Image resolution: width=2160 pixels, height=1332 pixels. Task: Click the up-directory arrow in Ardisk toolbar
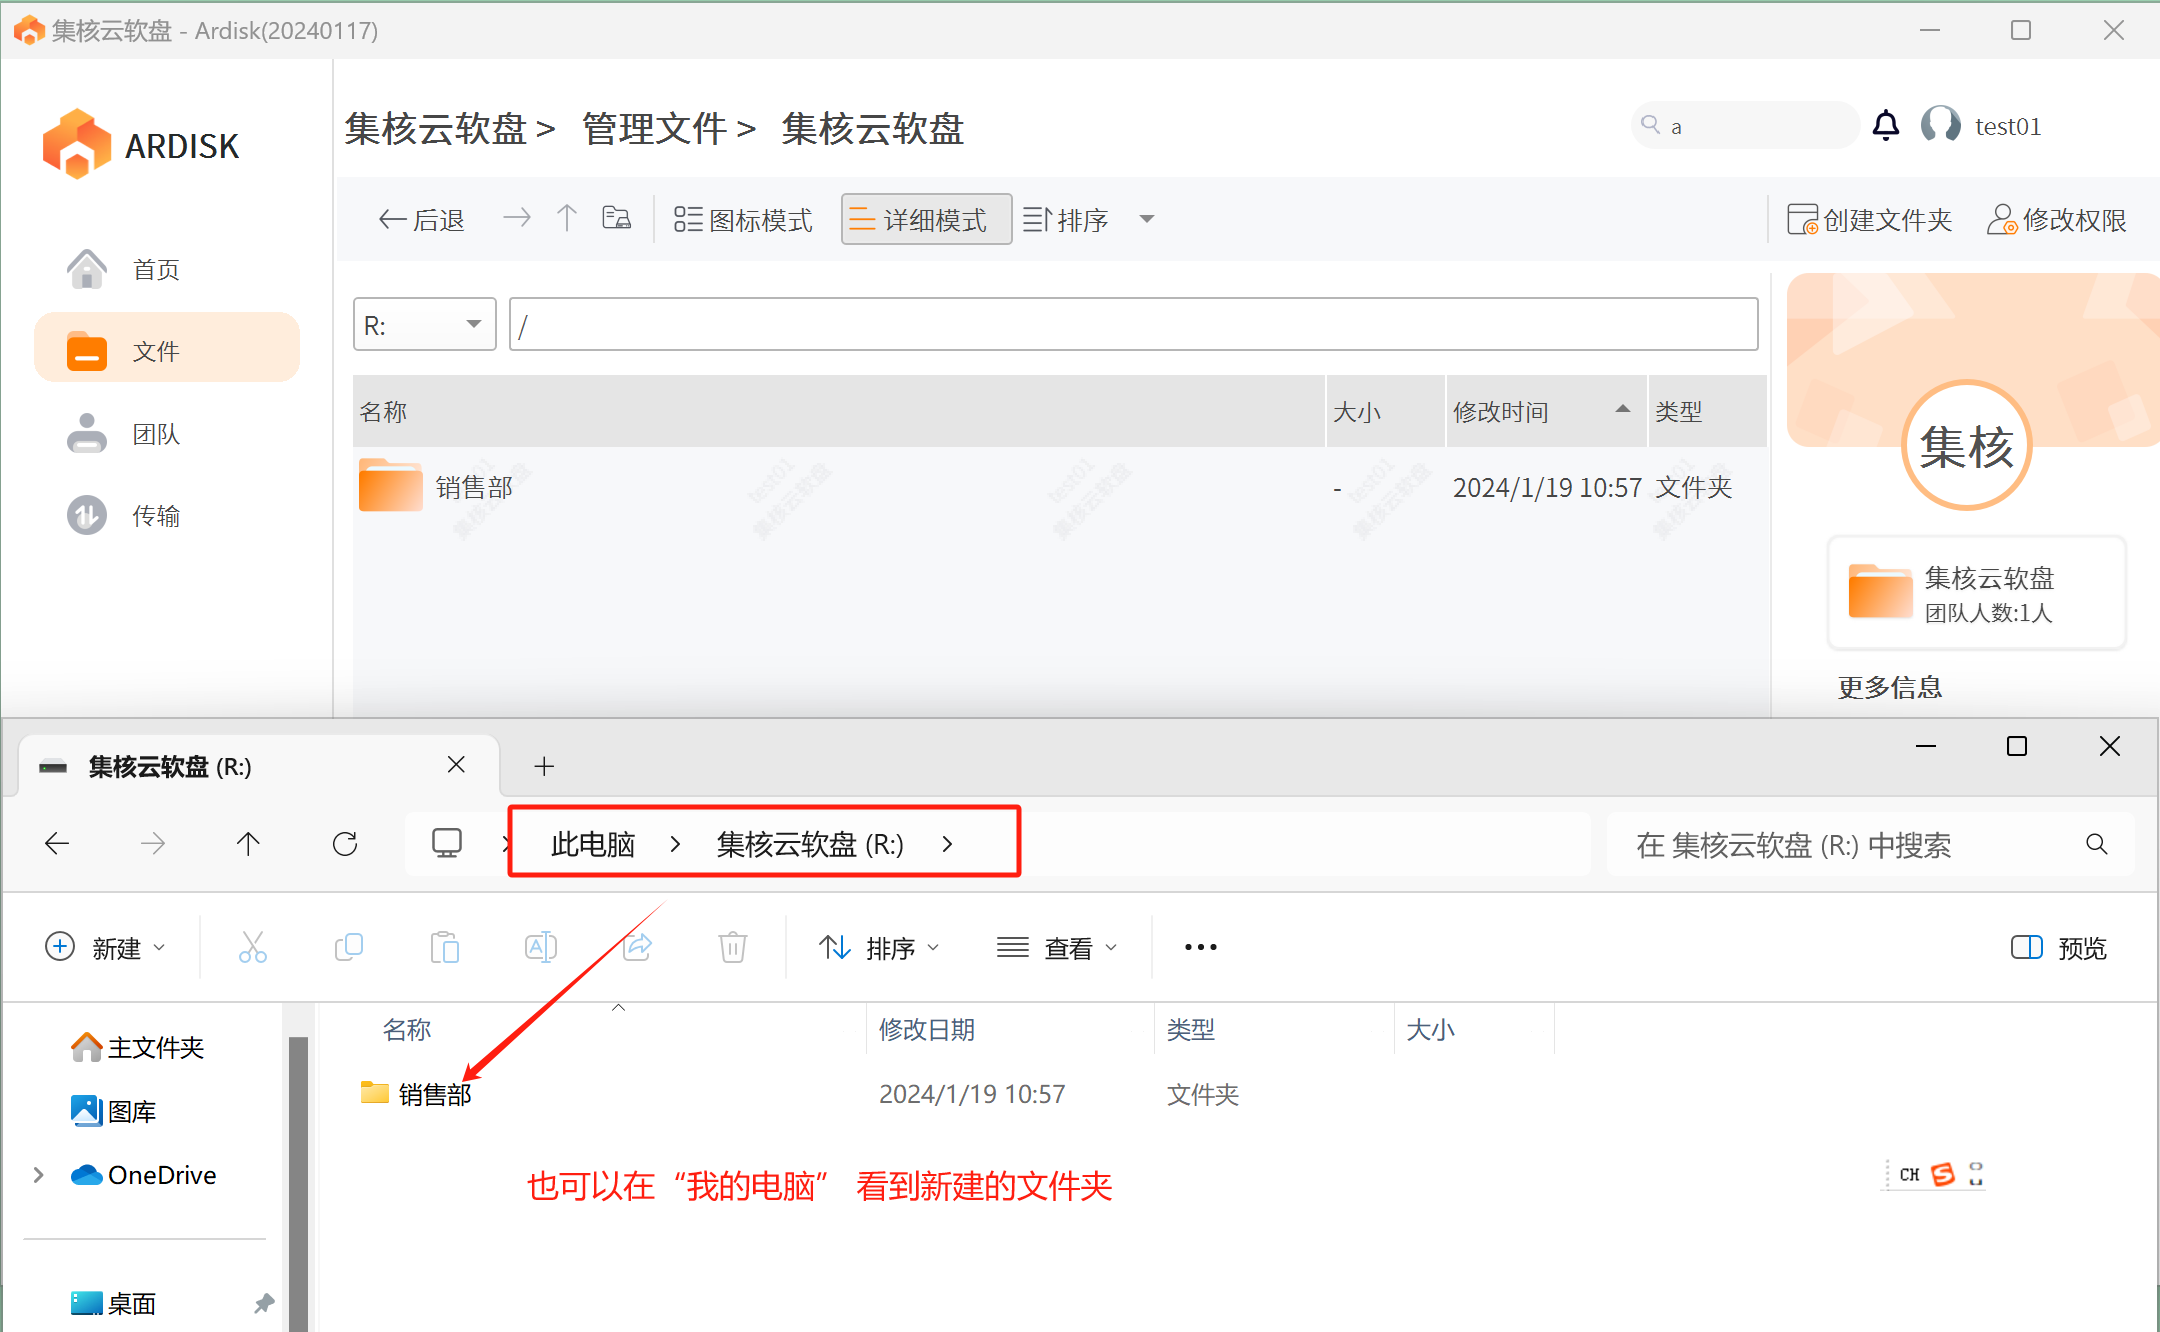567,219
